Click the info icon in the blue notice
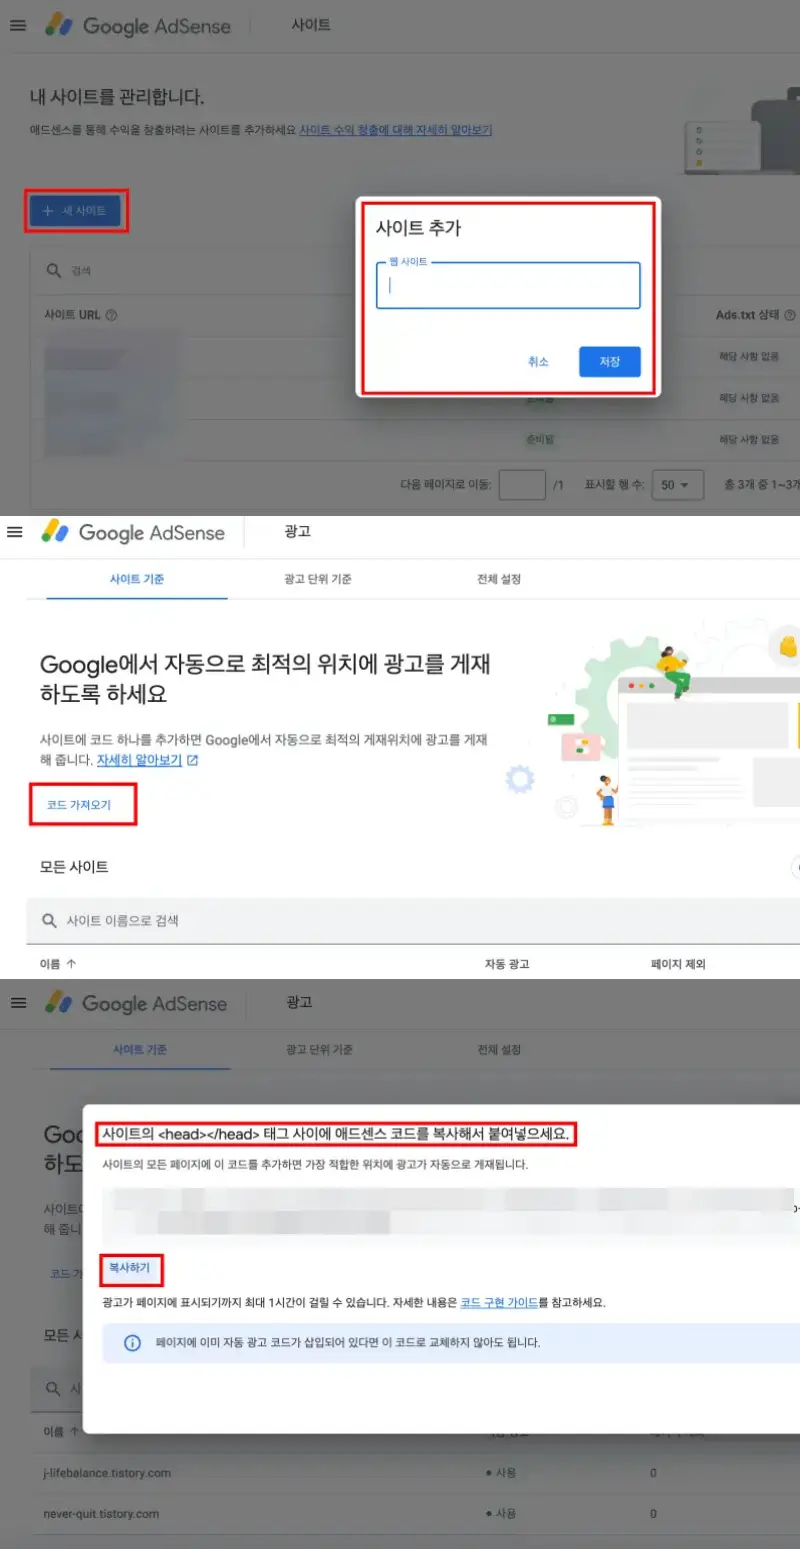The width and height of the screenshot is (800, 1549). 132,1343
